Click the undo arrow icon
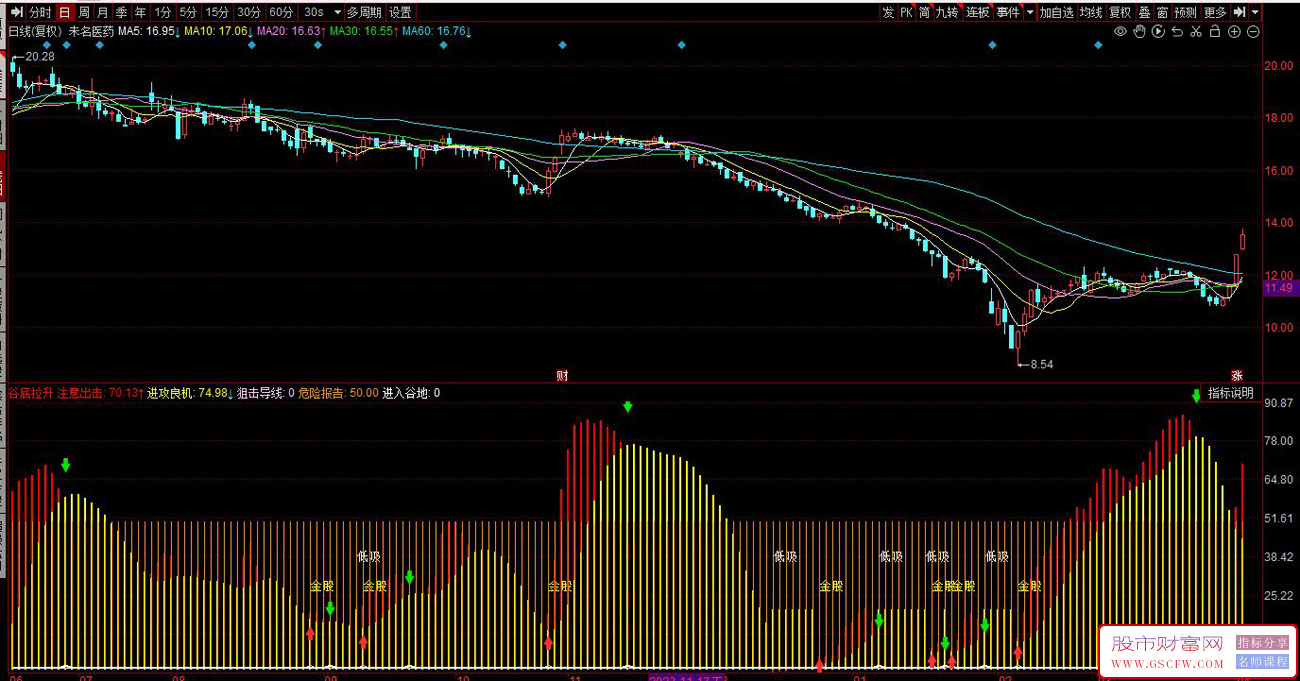This screenshot has width=1300, height=681. (x=1177, y=32)
